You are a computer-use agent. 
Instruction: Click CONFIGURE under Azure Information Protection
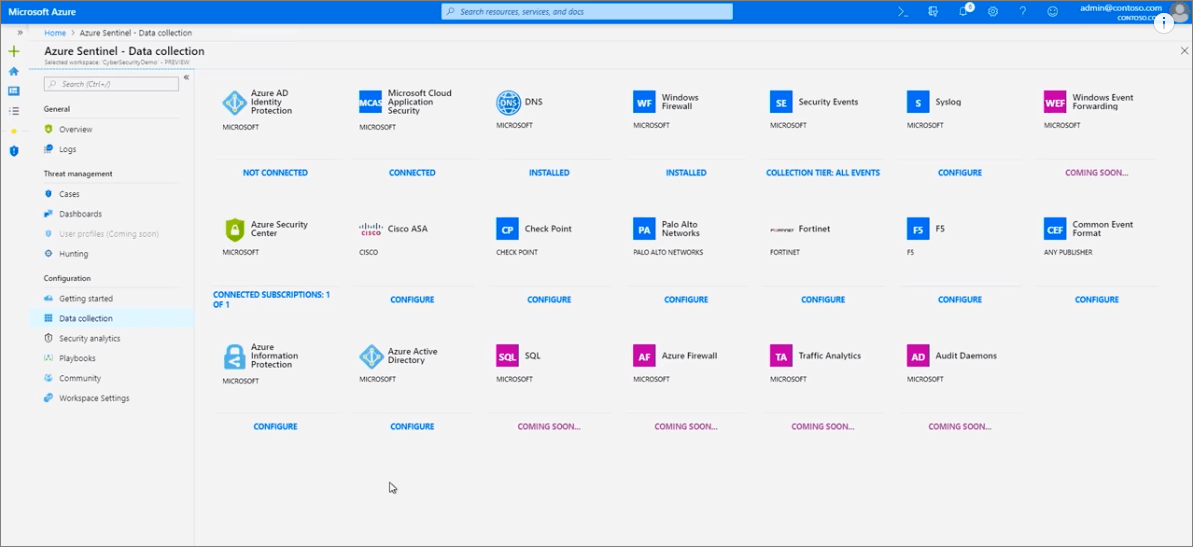[x=275, y=427]
